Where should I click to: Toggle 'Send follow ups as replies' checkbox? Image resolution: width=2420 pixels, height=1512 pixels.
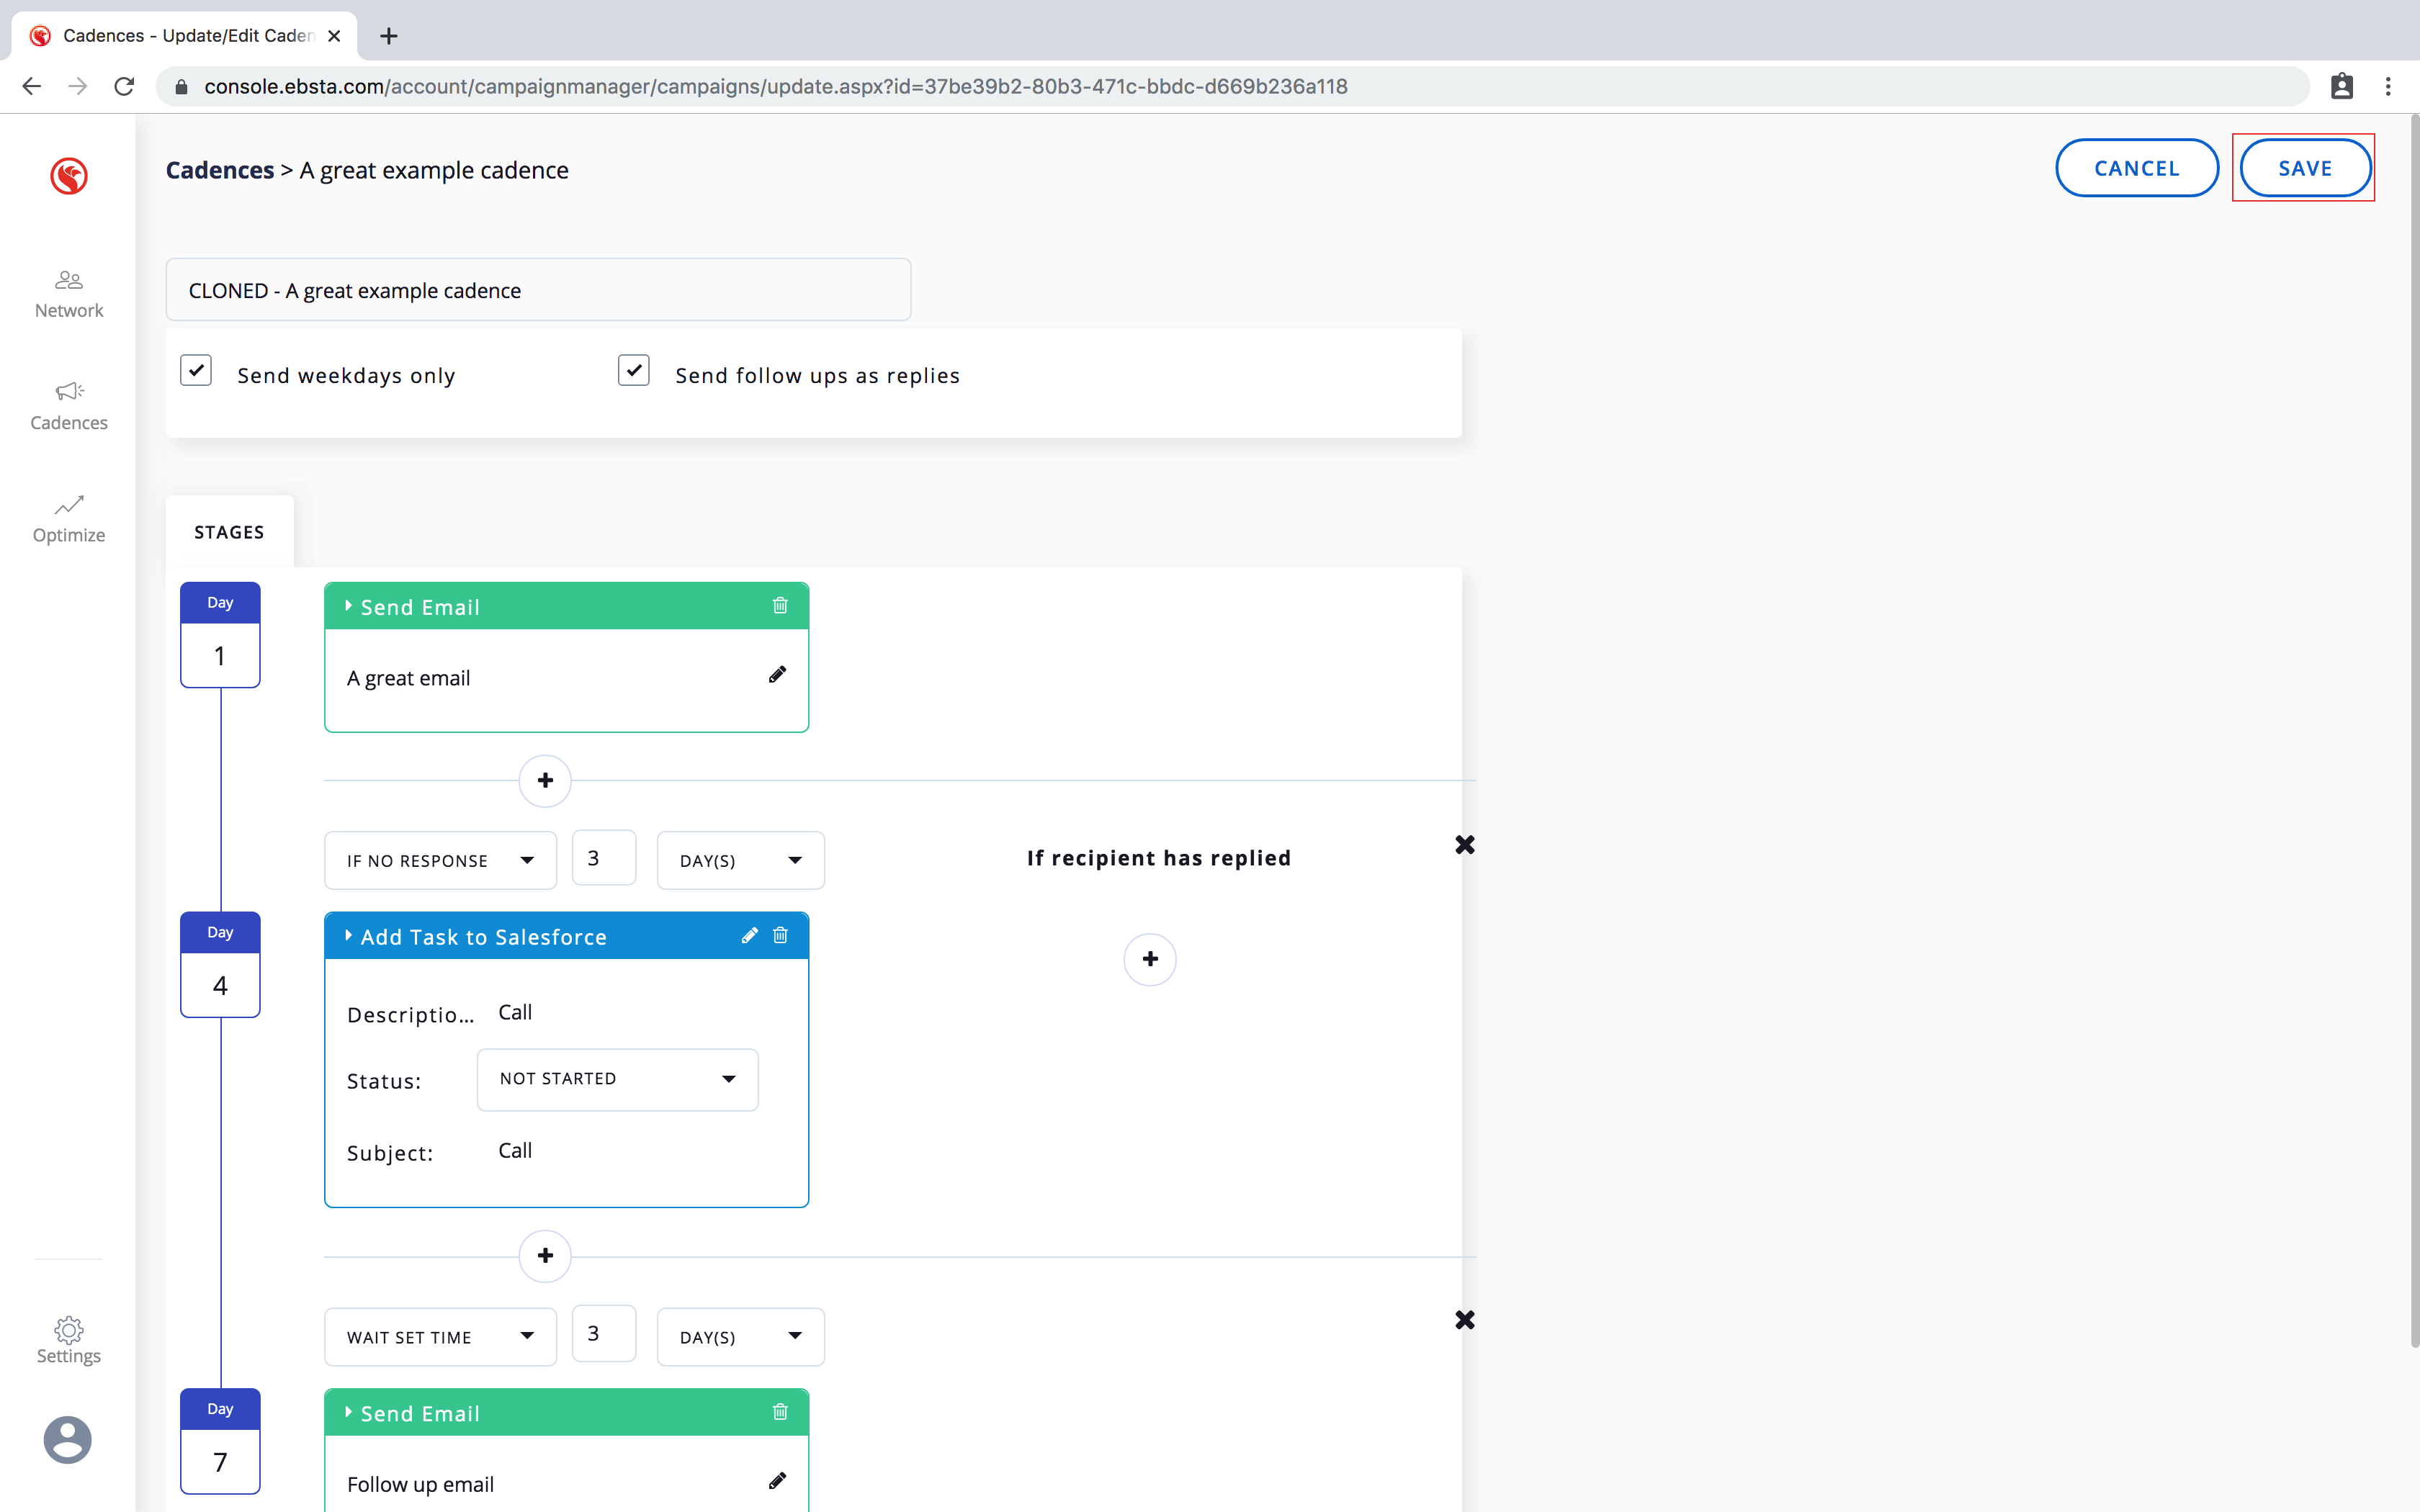(x=634, y=370)
